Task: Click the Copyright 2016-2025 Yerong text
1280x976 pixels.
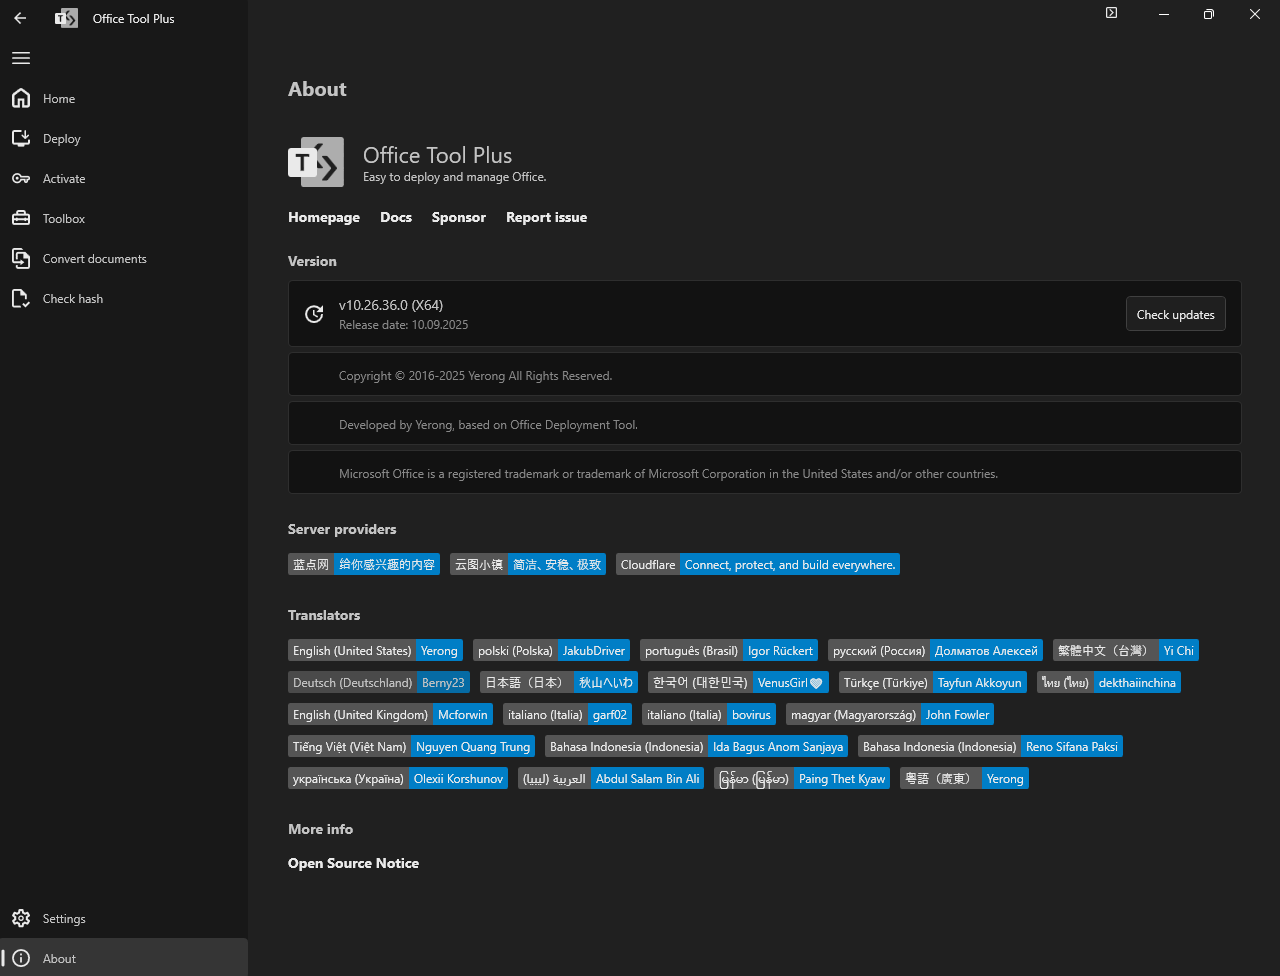Action: (475, 376)
